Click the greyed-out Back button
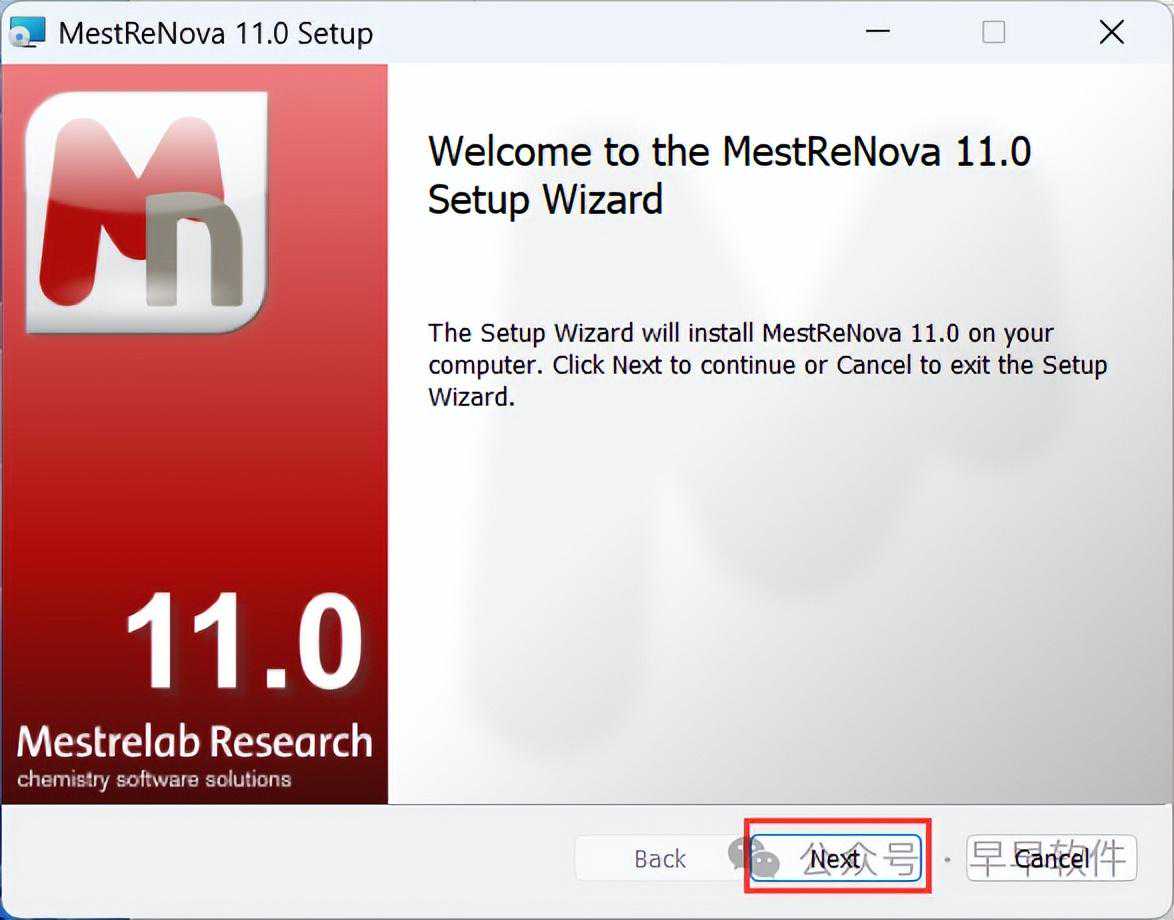The image size is (1174, 920). pyautogui.click(x=659, y=858)
